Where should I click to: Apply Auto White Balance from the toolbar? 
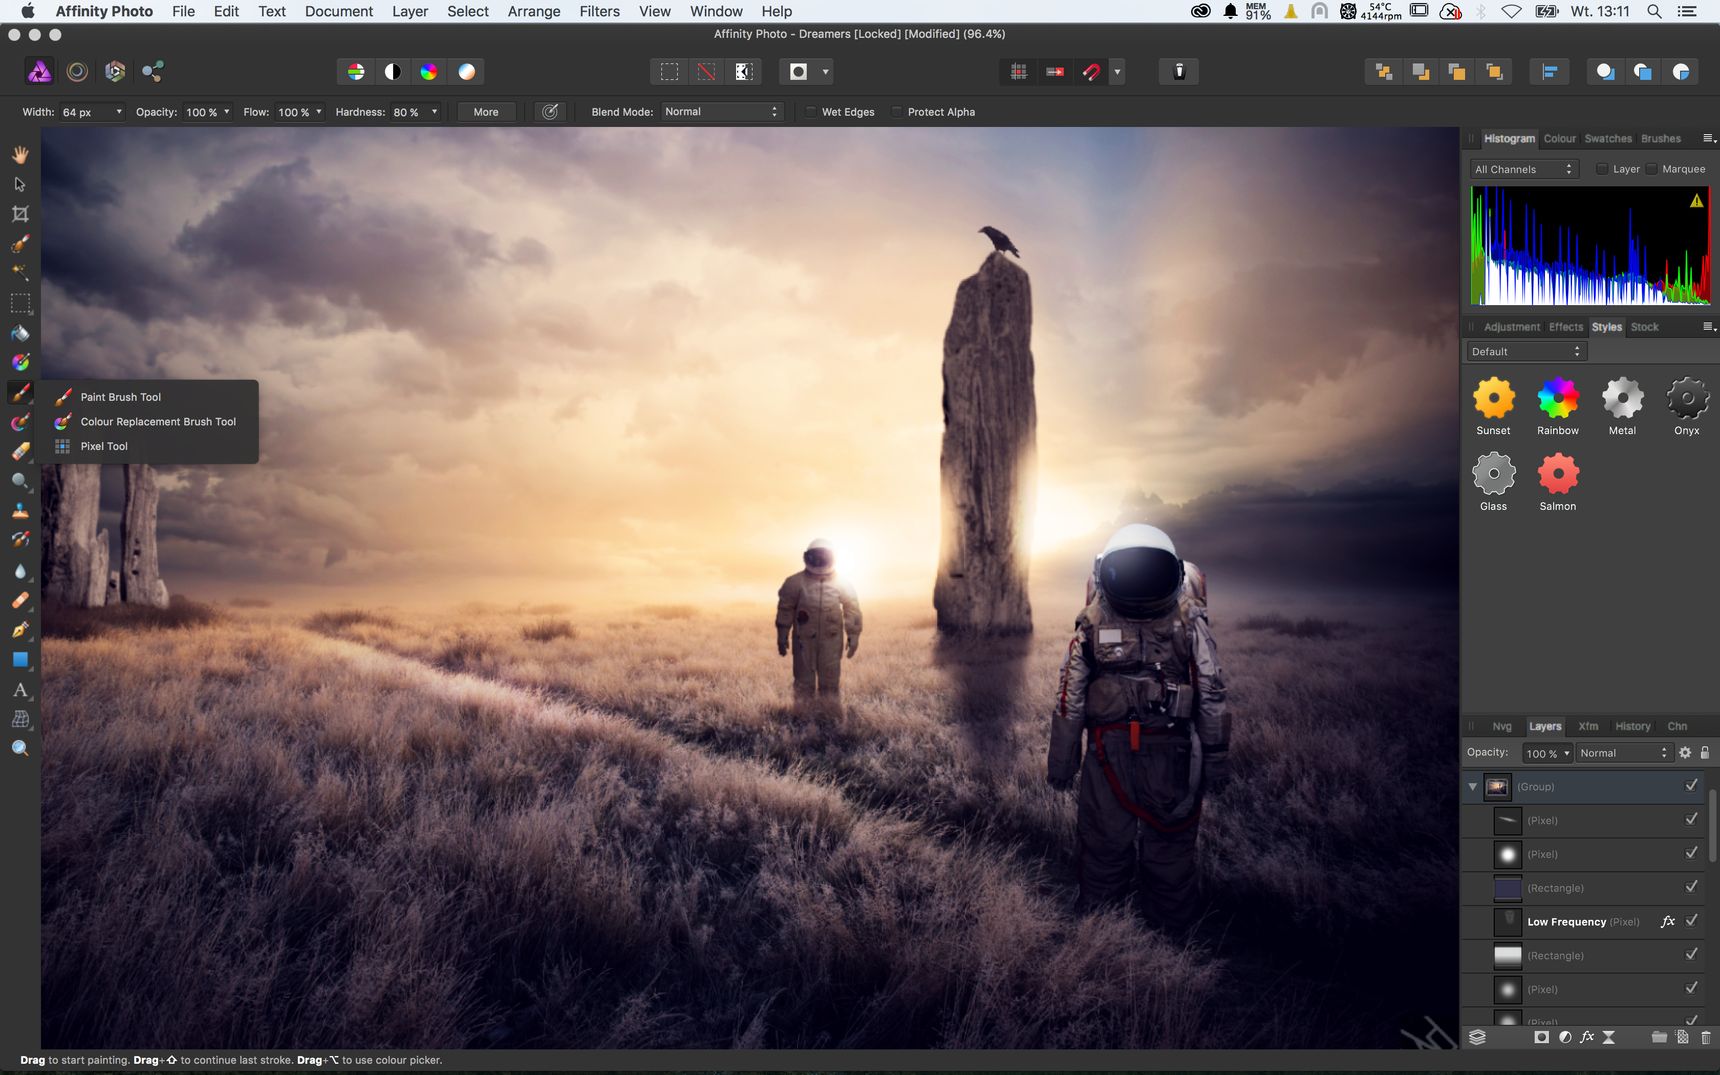[466, 71]
